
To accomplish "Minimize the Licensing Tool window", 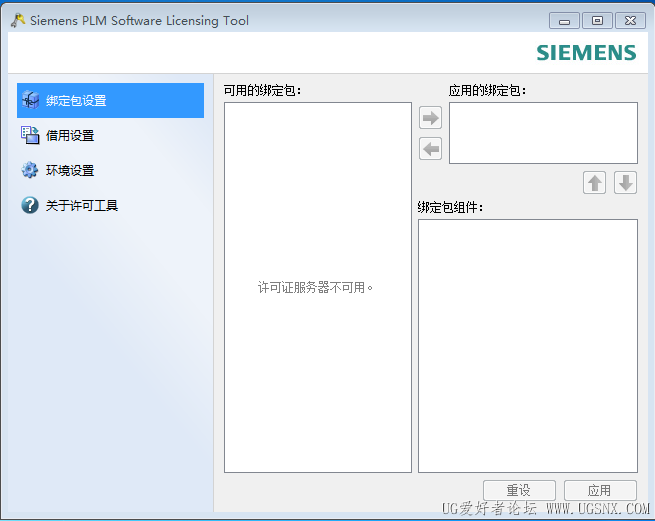I will (x=564, y=20).
